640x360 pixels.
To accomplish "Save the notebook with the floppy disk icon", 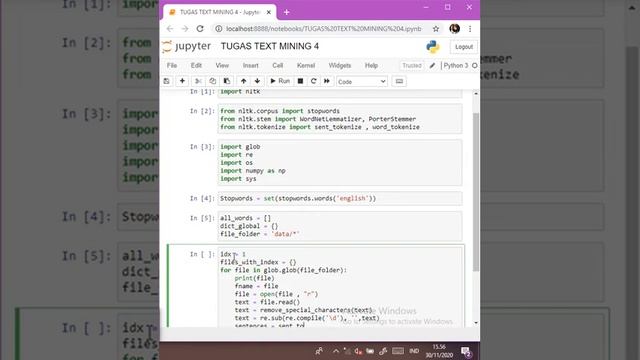I will coord(167,81).
